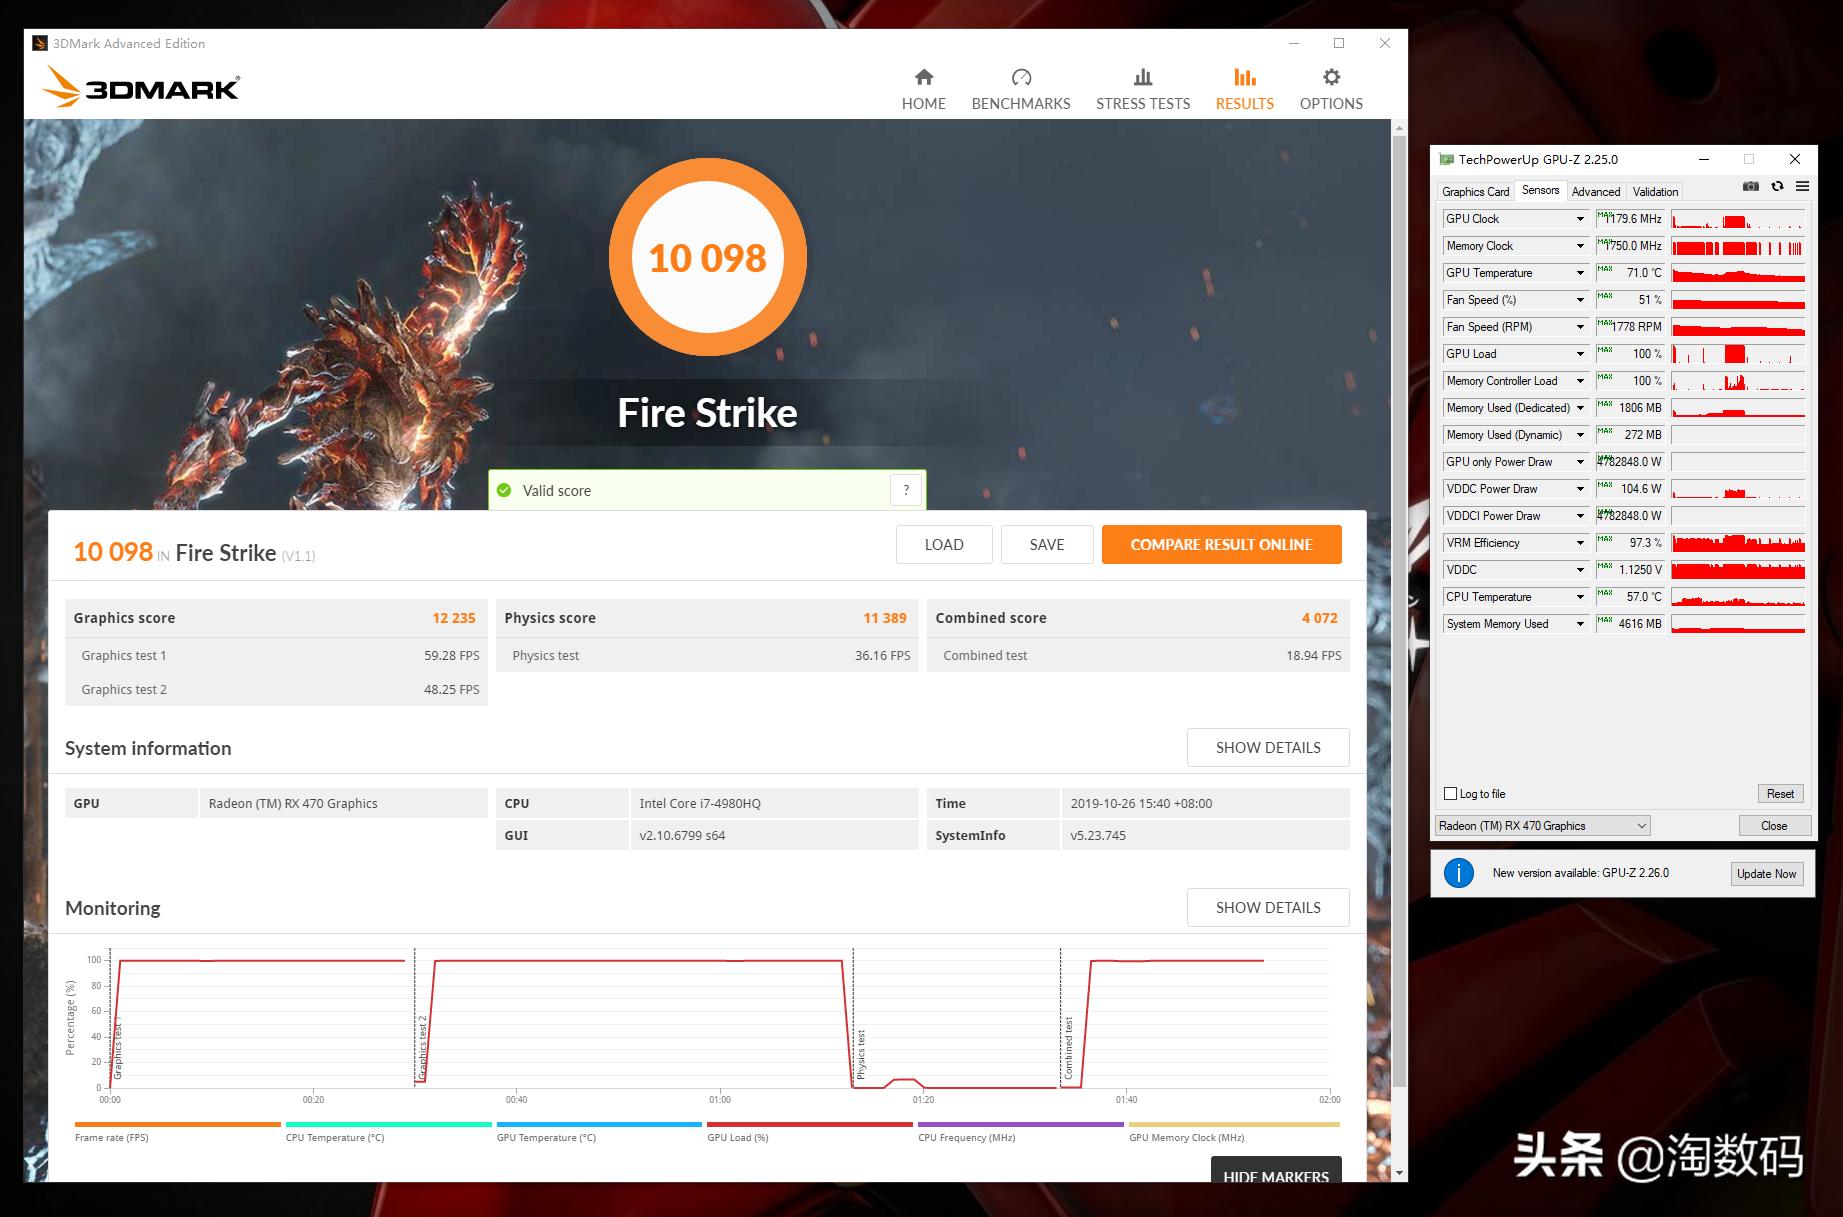1843x1217 pixels.
Task: Click the Results bar-chart icon
Action: click(x=1243, y=77)
